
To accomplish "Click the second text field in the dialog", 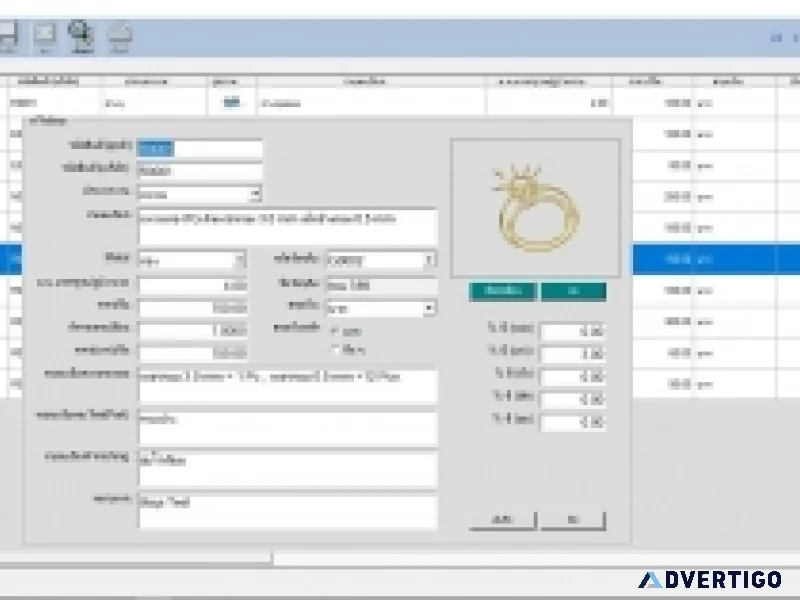I will point(199,170).
